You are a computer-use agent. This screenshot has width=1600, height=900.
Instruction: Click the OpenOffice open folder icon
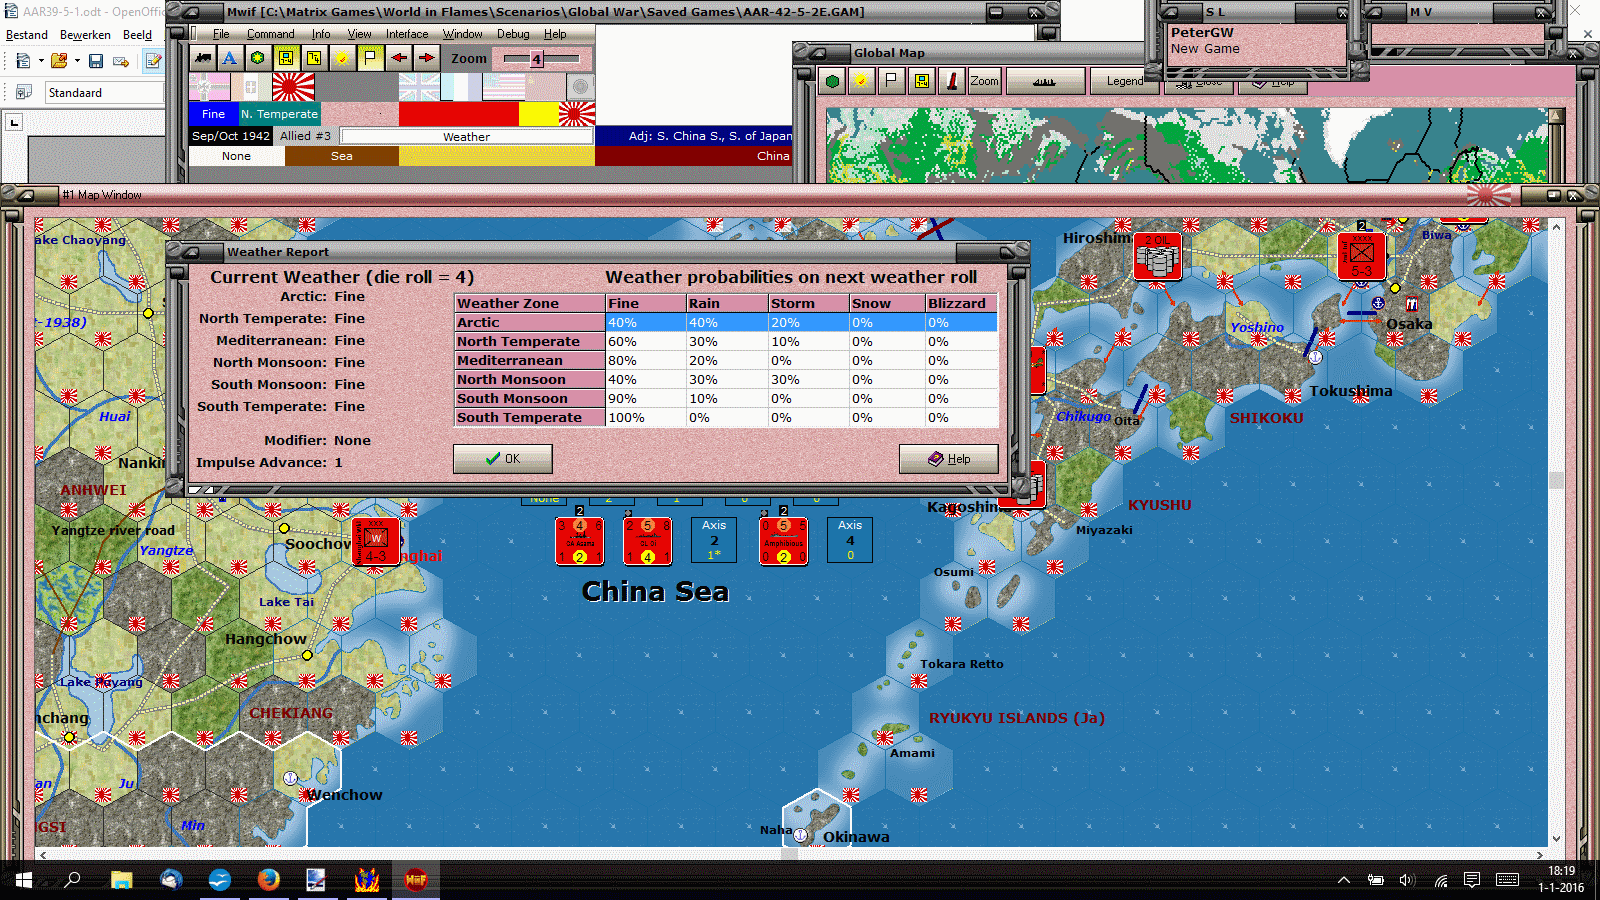point(59,61)
